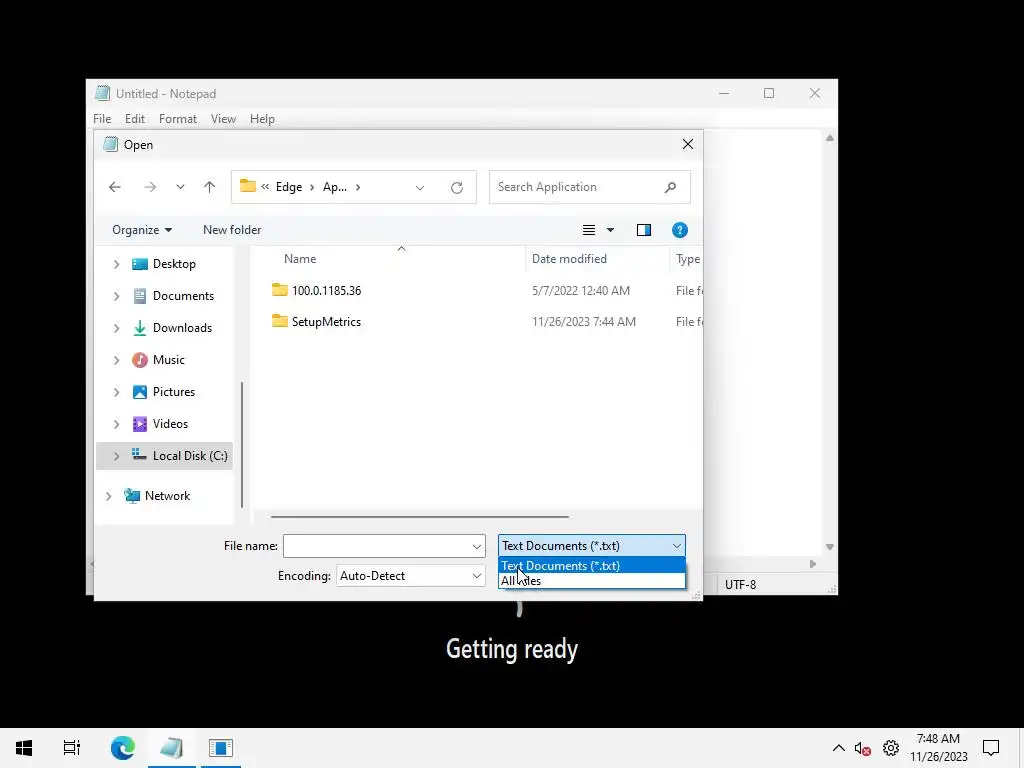Expand the Network tree node
Screen dimensions: 1024x768
tap(108, 496)
